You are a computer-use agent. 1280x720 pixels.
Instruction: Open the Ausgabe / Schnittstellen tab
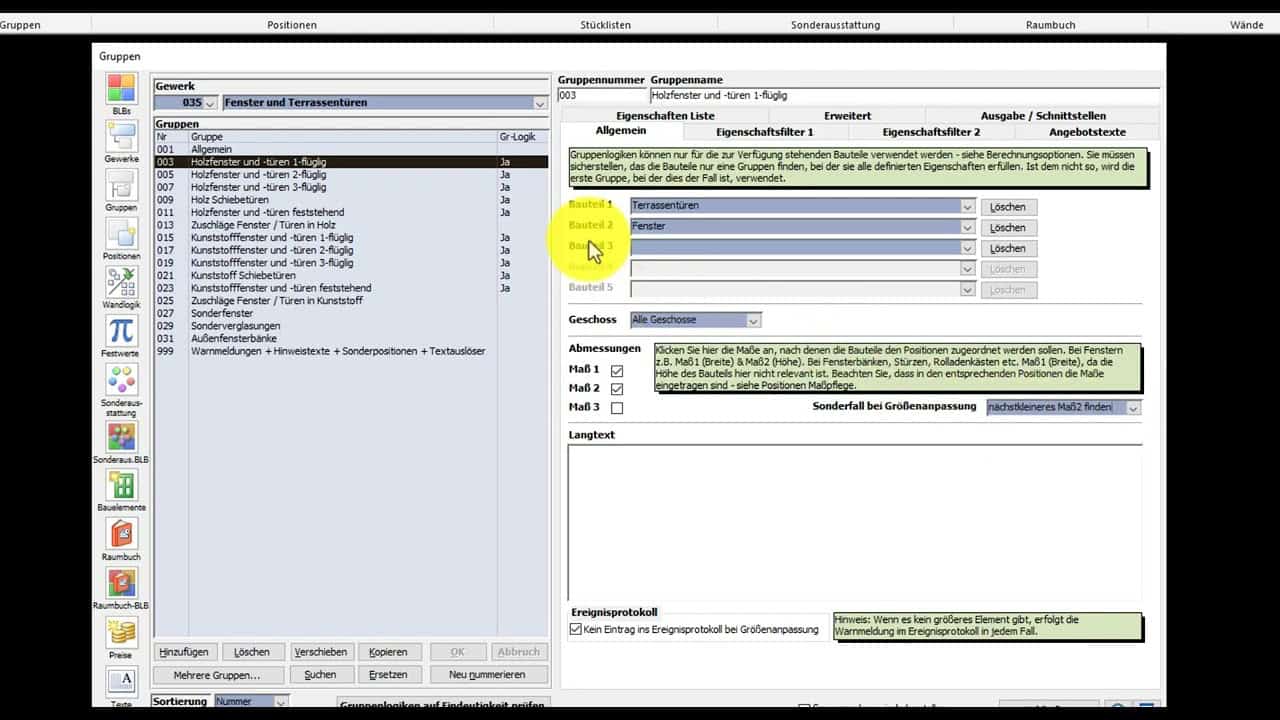point(1043,116)
